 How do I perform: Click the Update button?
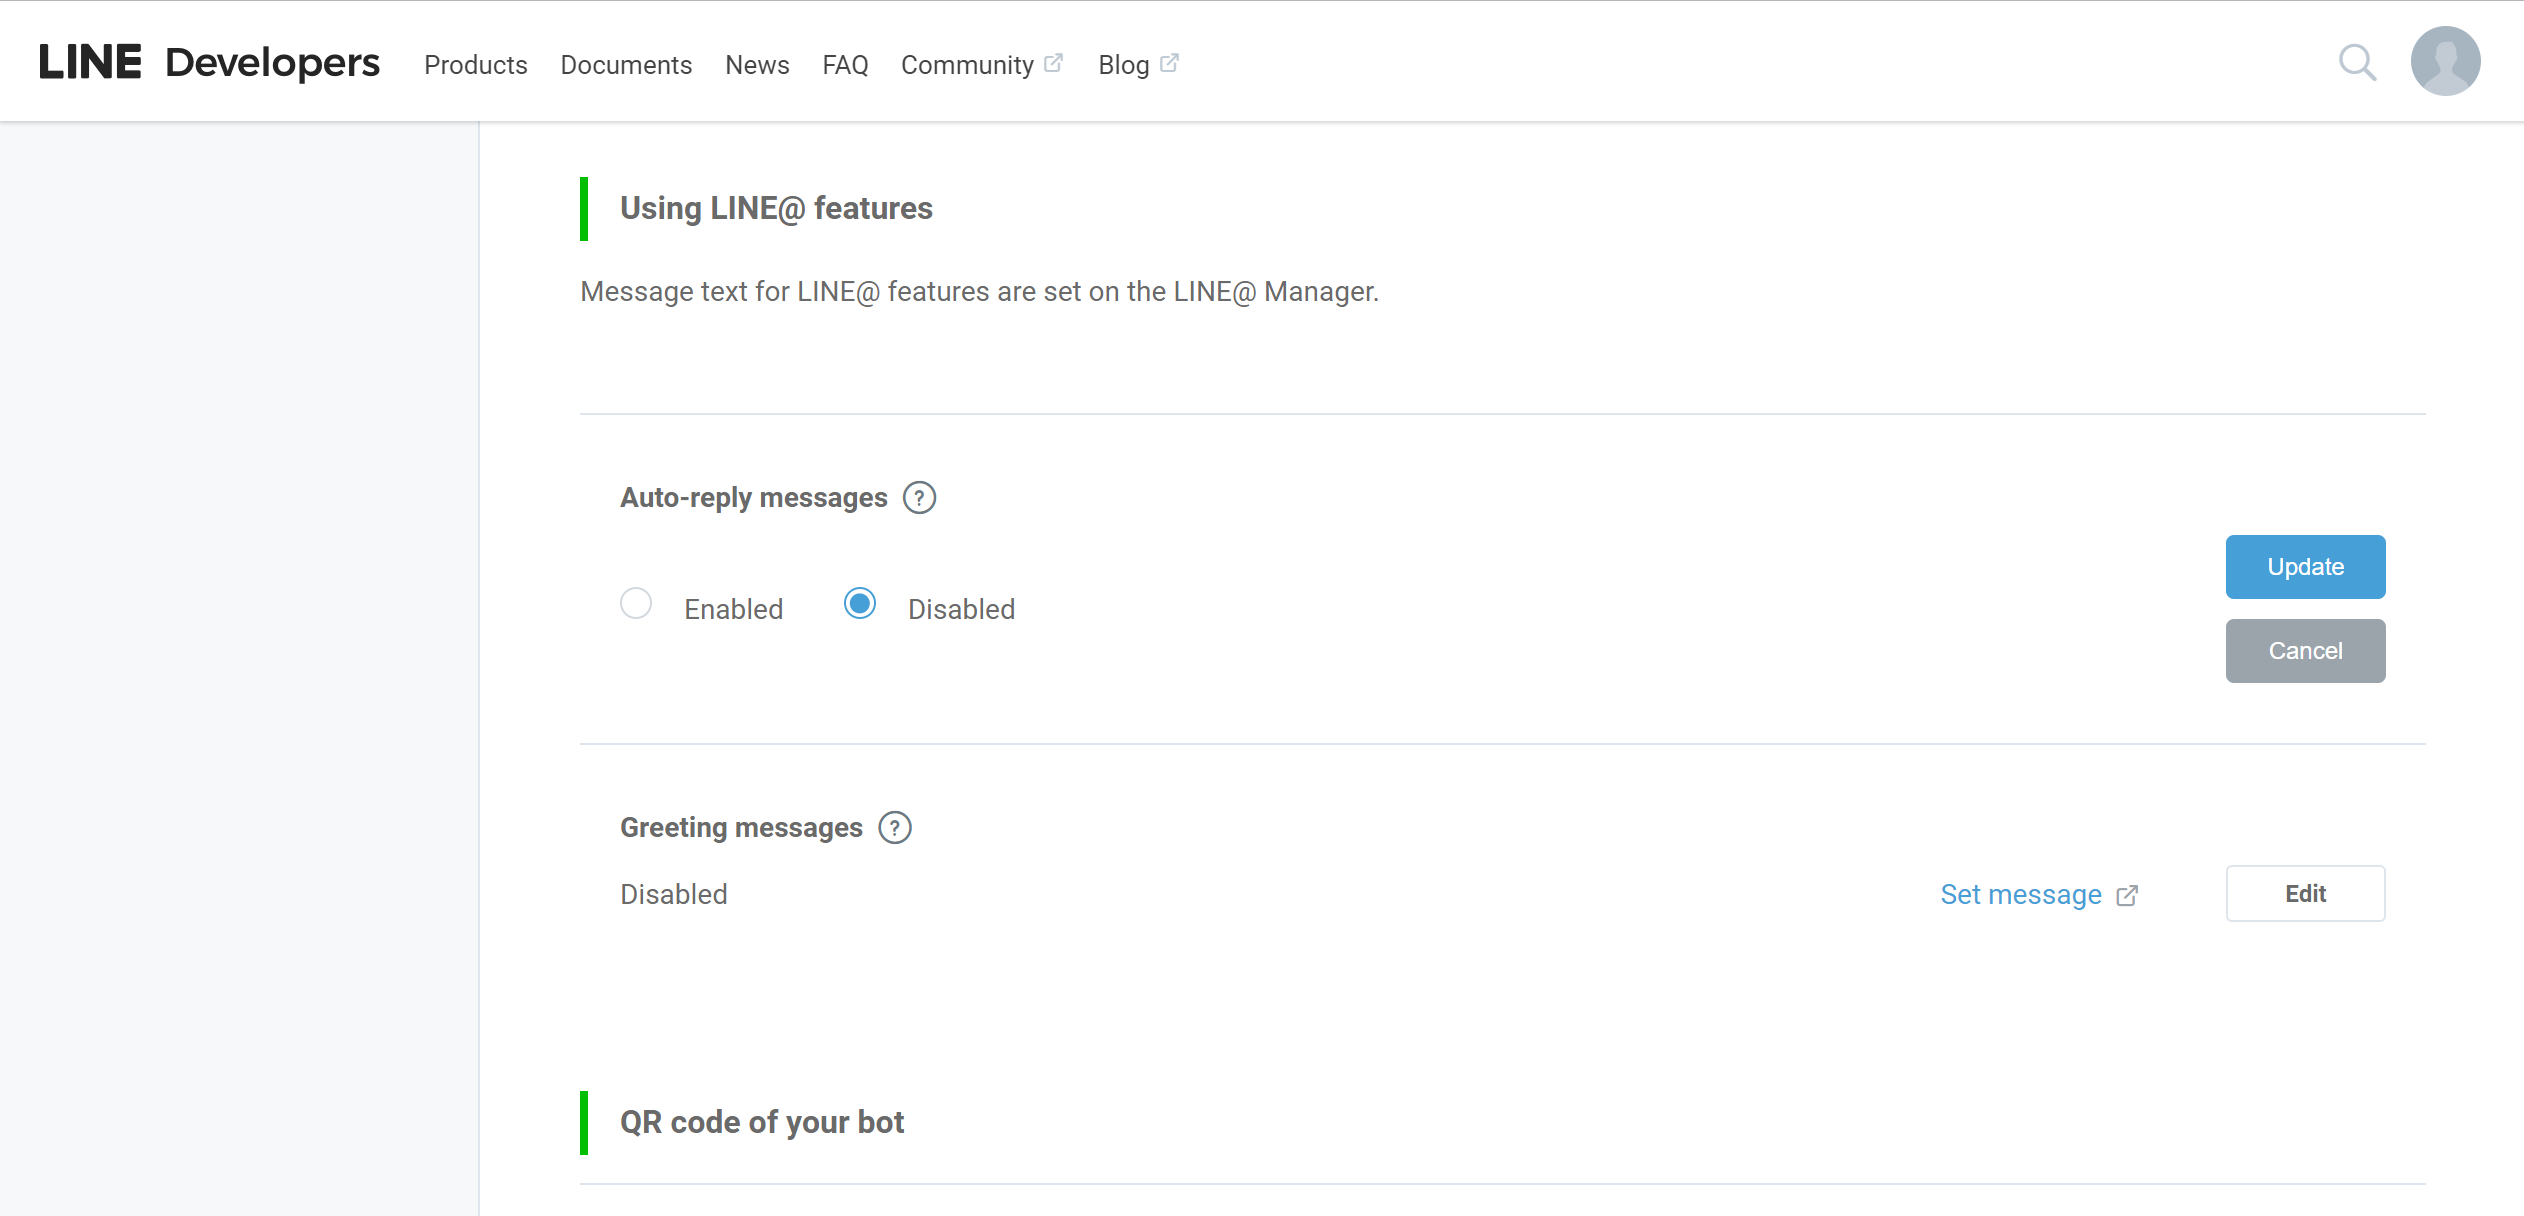pos(2305,567)
